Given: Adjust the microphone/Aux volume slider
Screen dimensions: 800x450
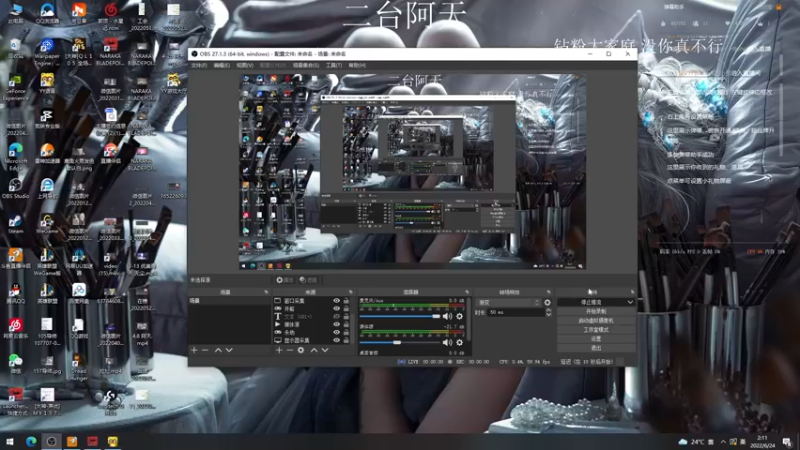Looking at the screenshot, I should 400,316.
